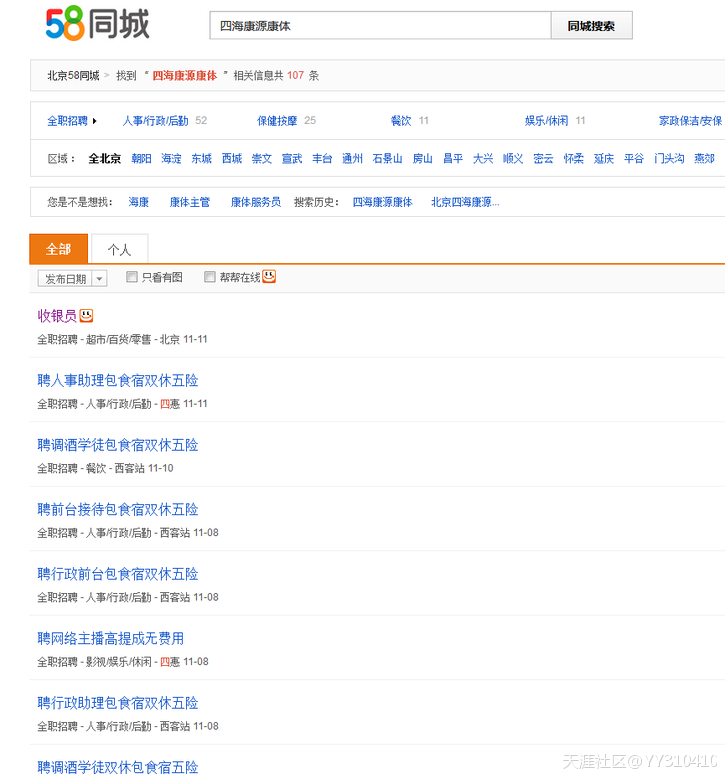Image resolution: width=725 pixels, height=779 pixels.
Task: Select the 宣武 district
Action: [292, 158]
